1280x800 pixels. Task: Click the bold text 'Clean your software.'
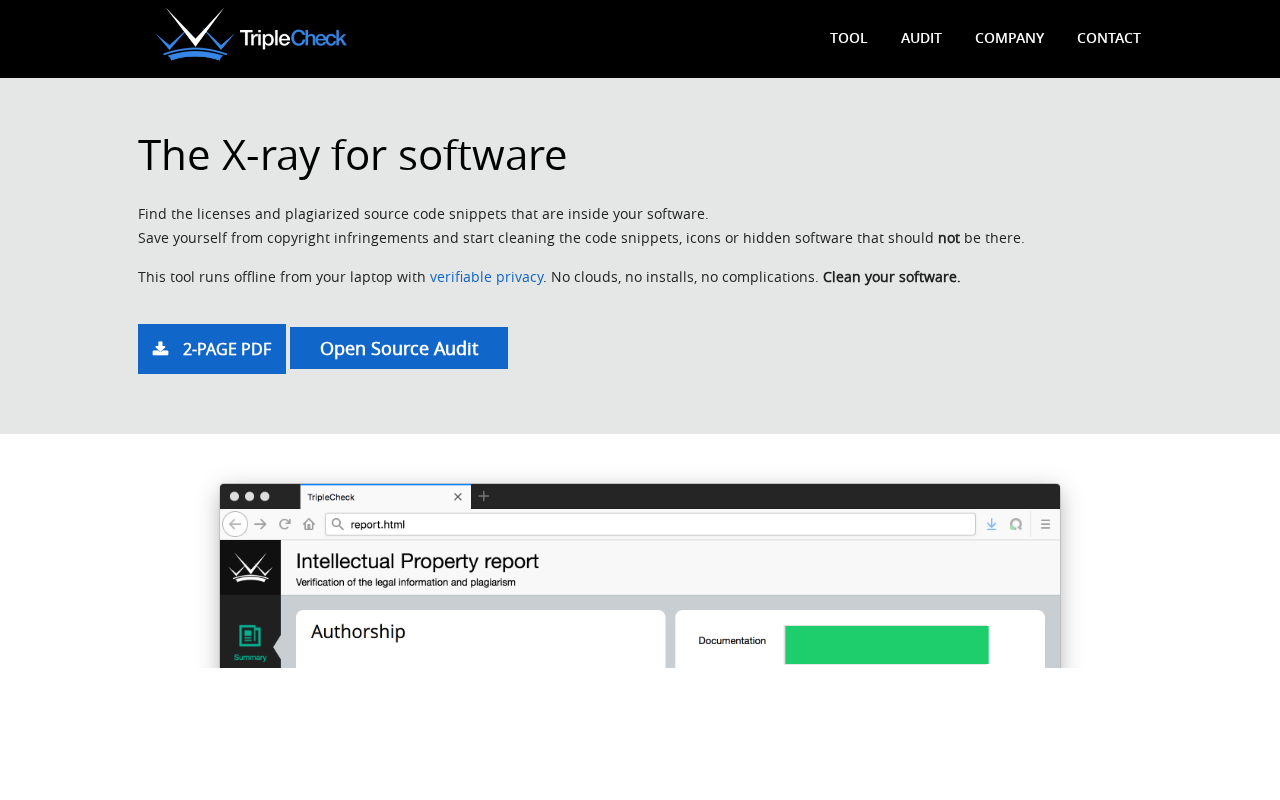coord(892,277)
